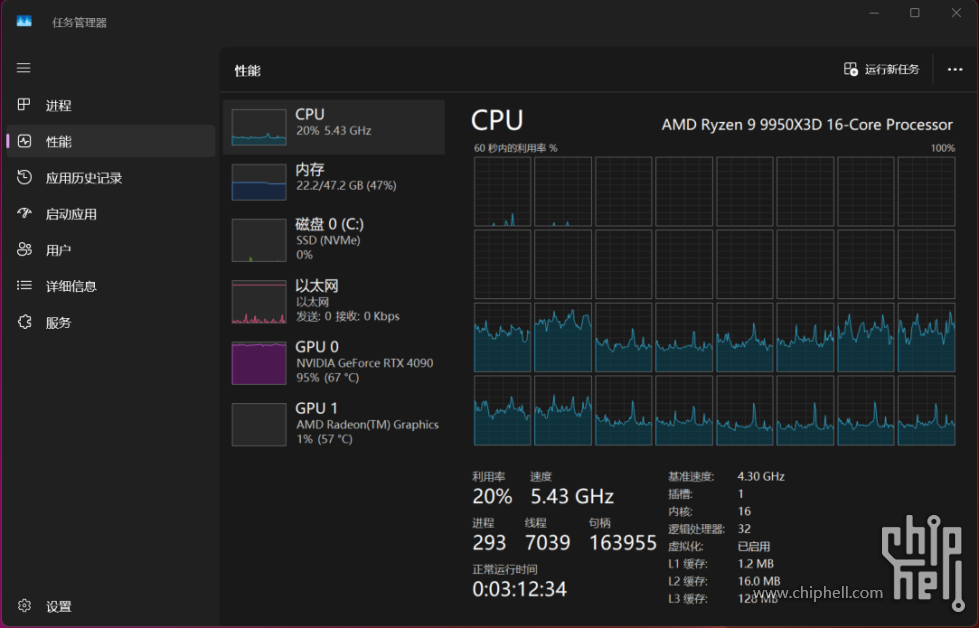Image resolution: width=979 pixels, height=628 pixels.
Task: Open the 服务 page label
Action: point(58,323)
